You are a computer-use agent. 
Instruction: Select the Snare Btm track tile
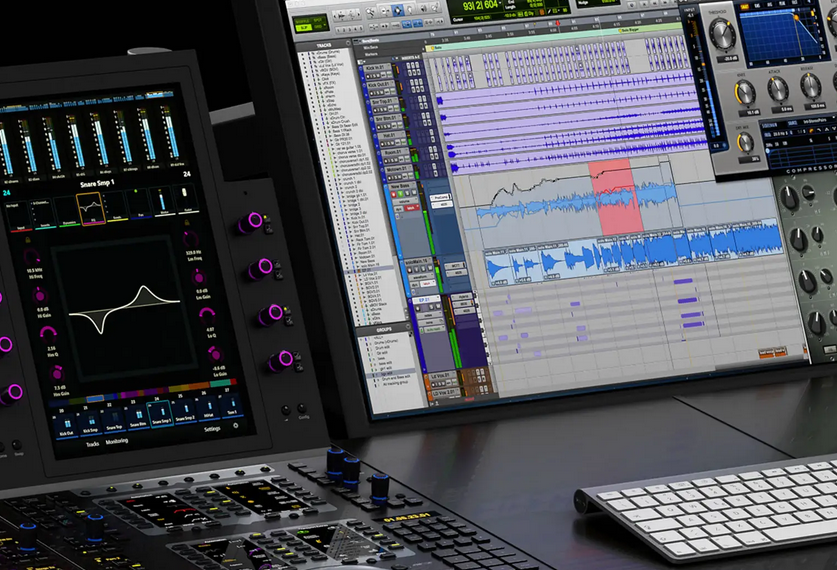[139, 418]
